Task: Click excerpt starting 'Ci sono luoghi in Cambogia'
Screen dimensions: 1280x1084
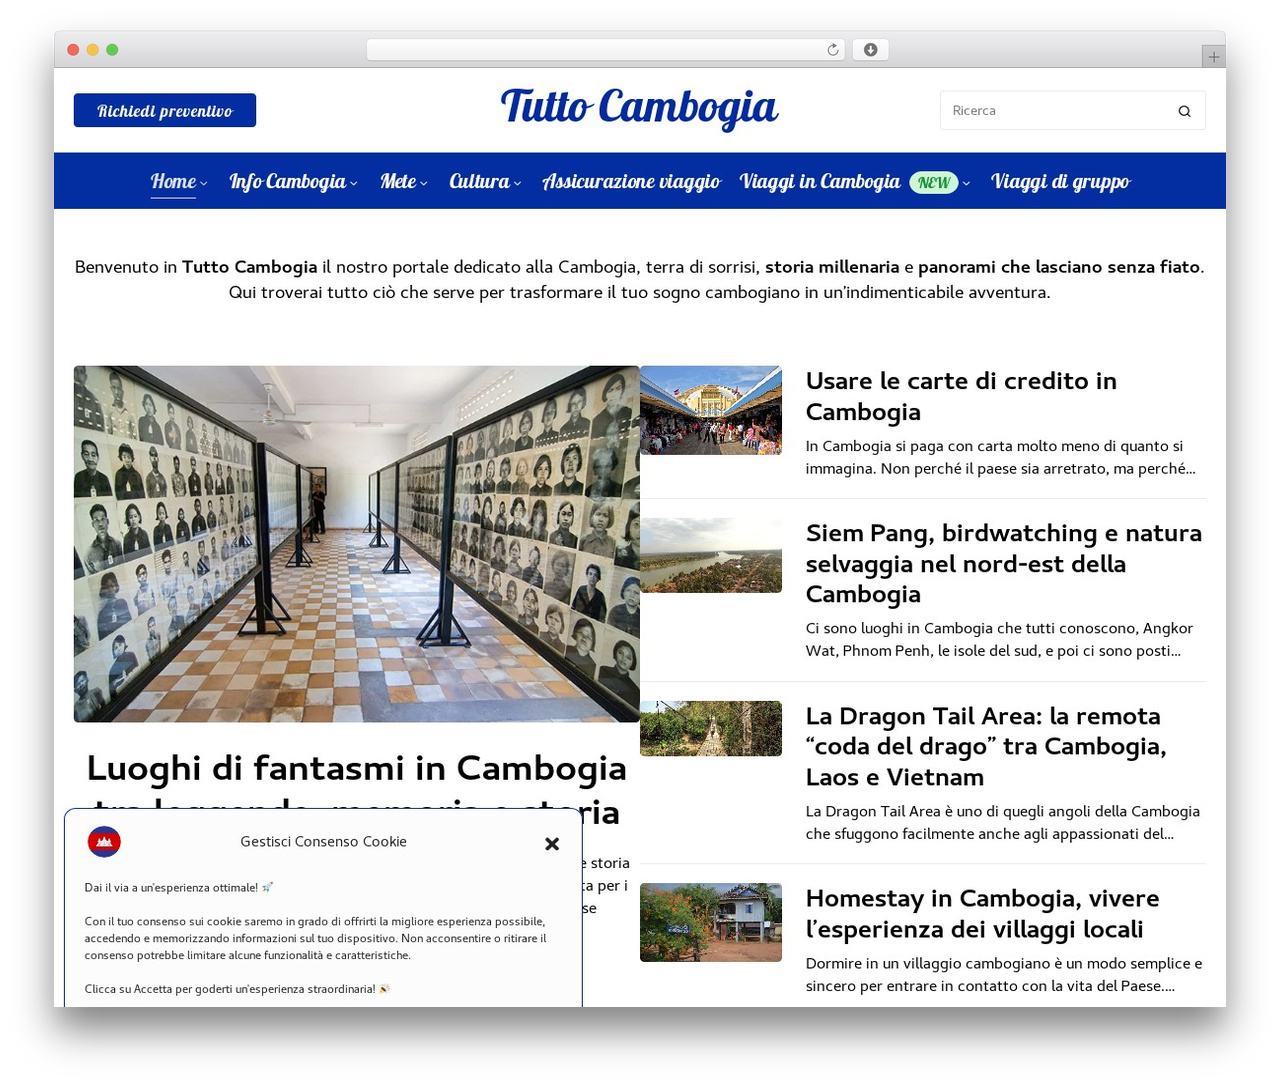Action: coord(999,639)
